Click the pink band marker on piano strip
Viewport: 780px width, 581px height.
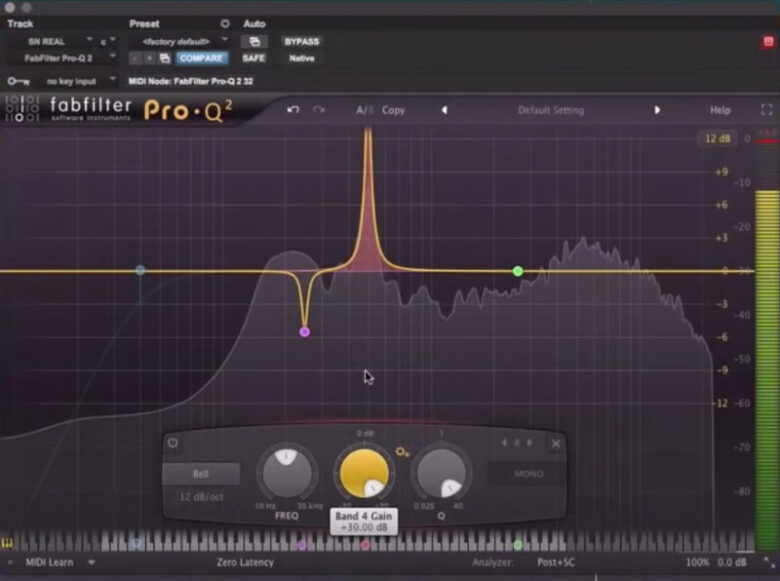[x=365, y=546]
